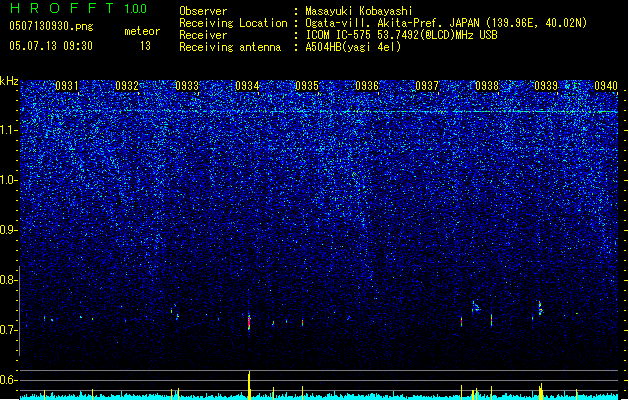Viewport: 629px width, 400px height.
Task: Click the 0931 time marker
Action: (x=67, y=86)
